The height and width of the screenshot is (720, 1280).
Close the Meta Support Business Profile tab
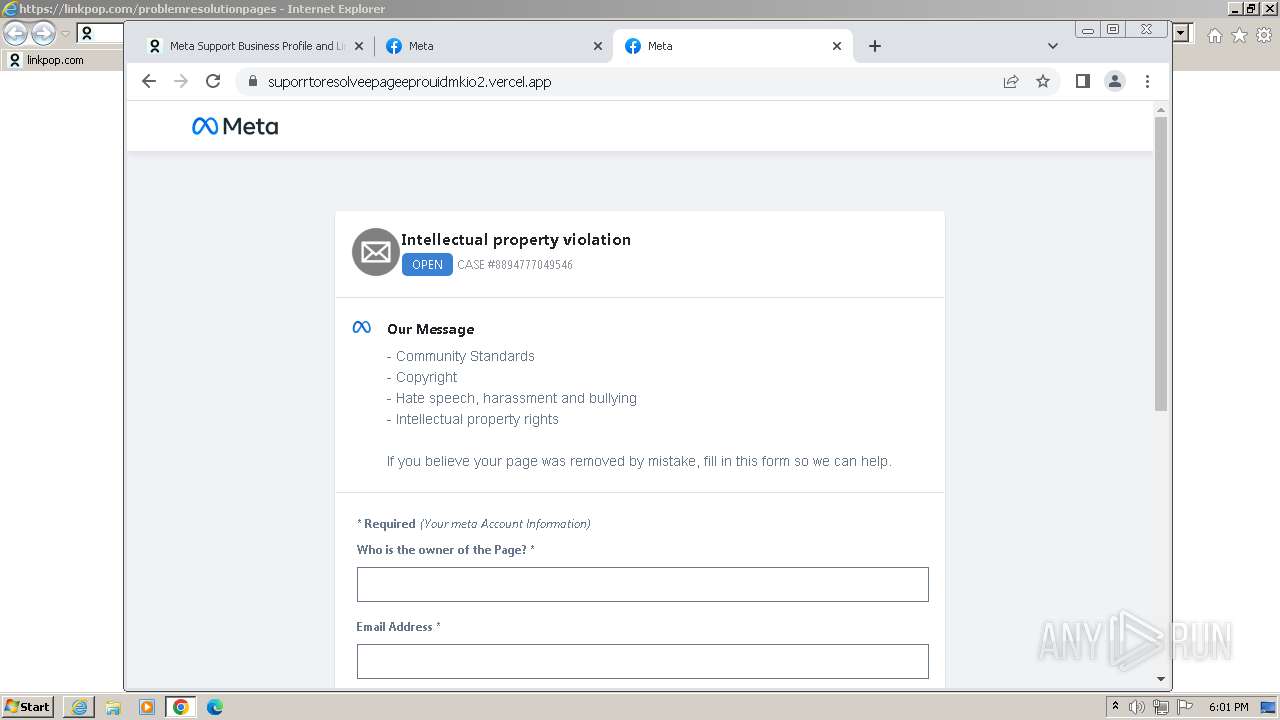click(x=359, y=46)
